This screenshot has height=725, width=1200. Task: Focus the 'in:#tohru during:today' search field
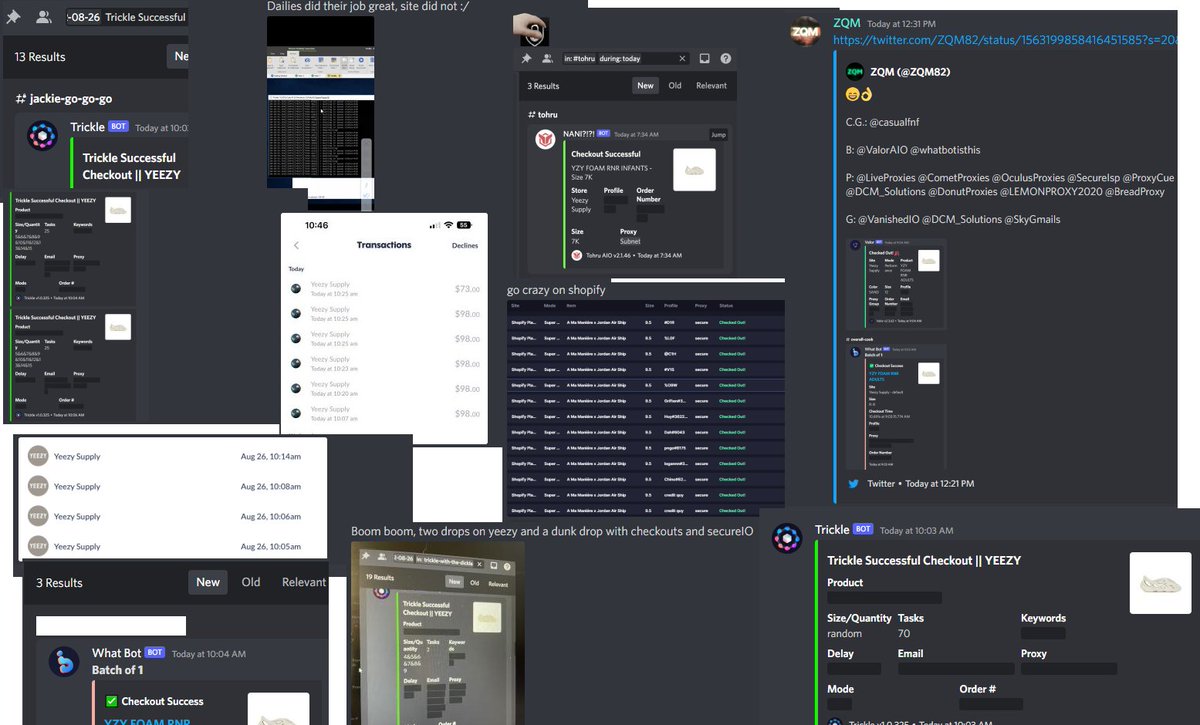tap(624, 59)
